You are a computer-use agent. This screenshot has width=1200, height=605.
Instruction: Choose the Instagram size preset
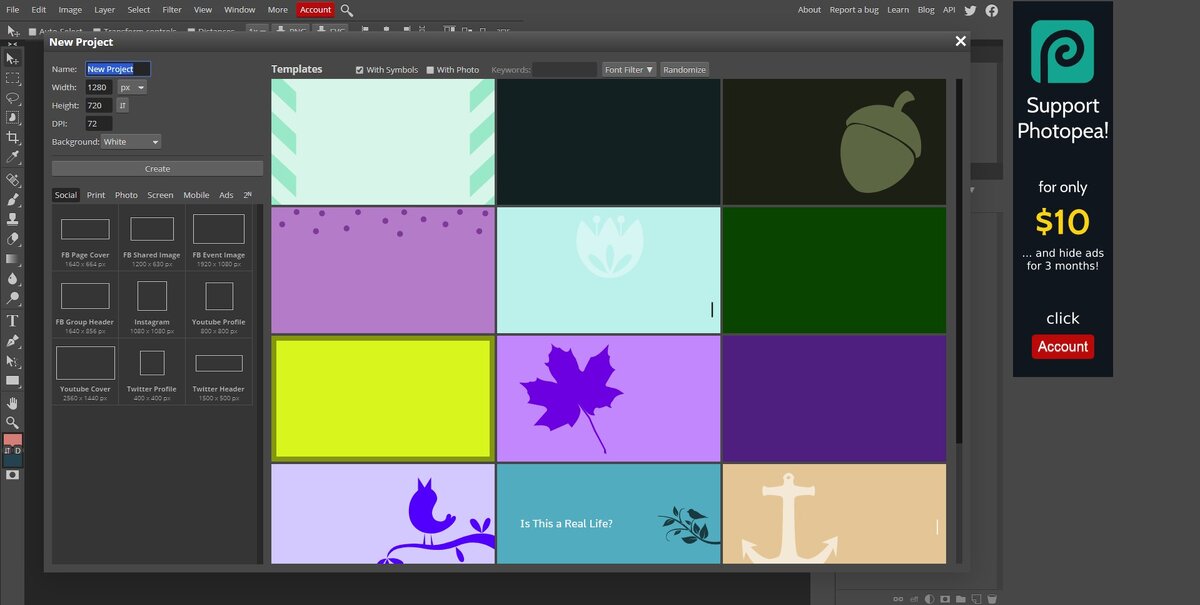click(152, 304)
